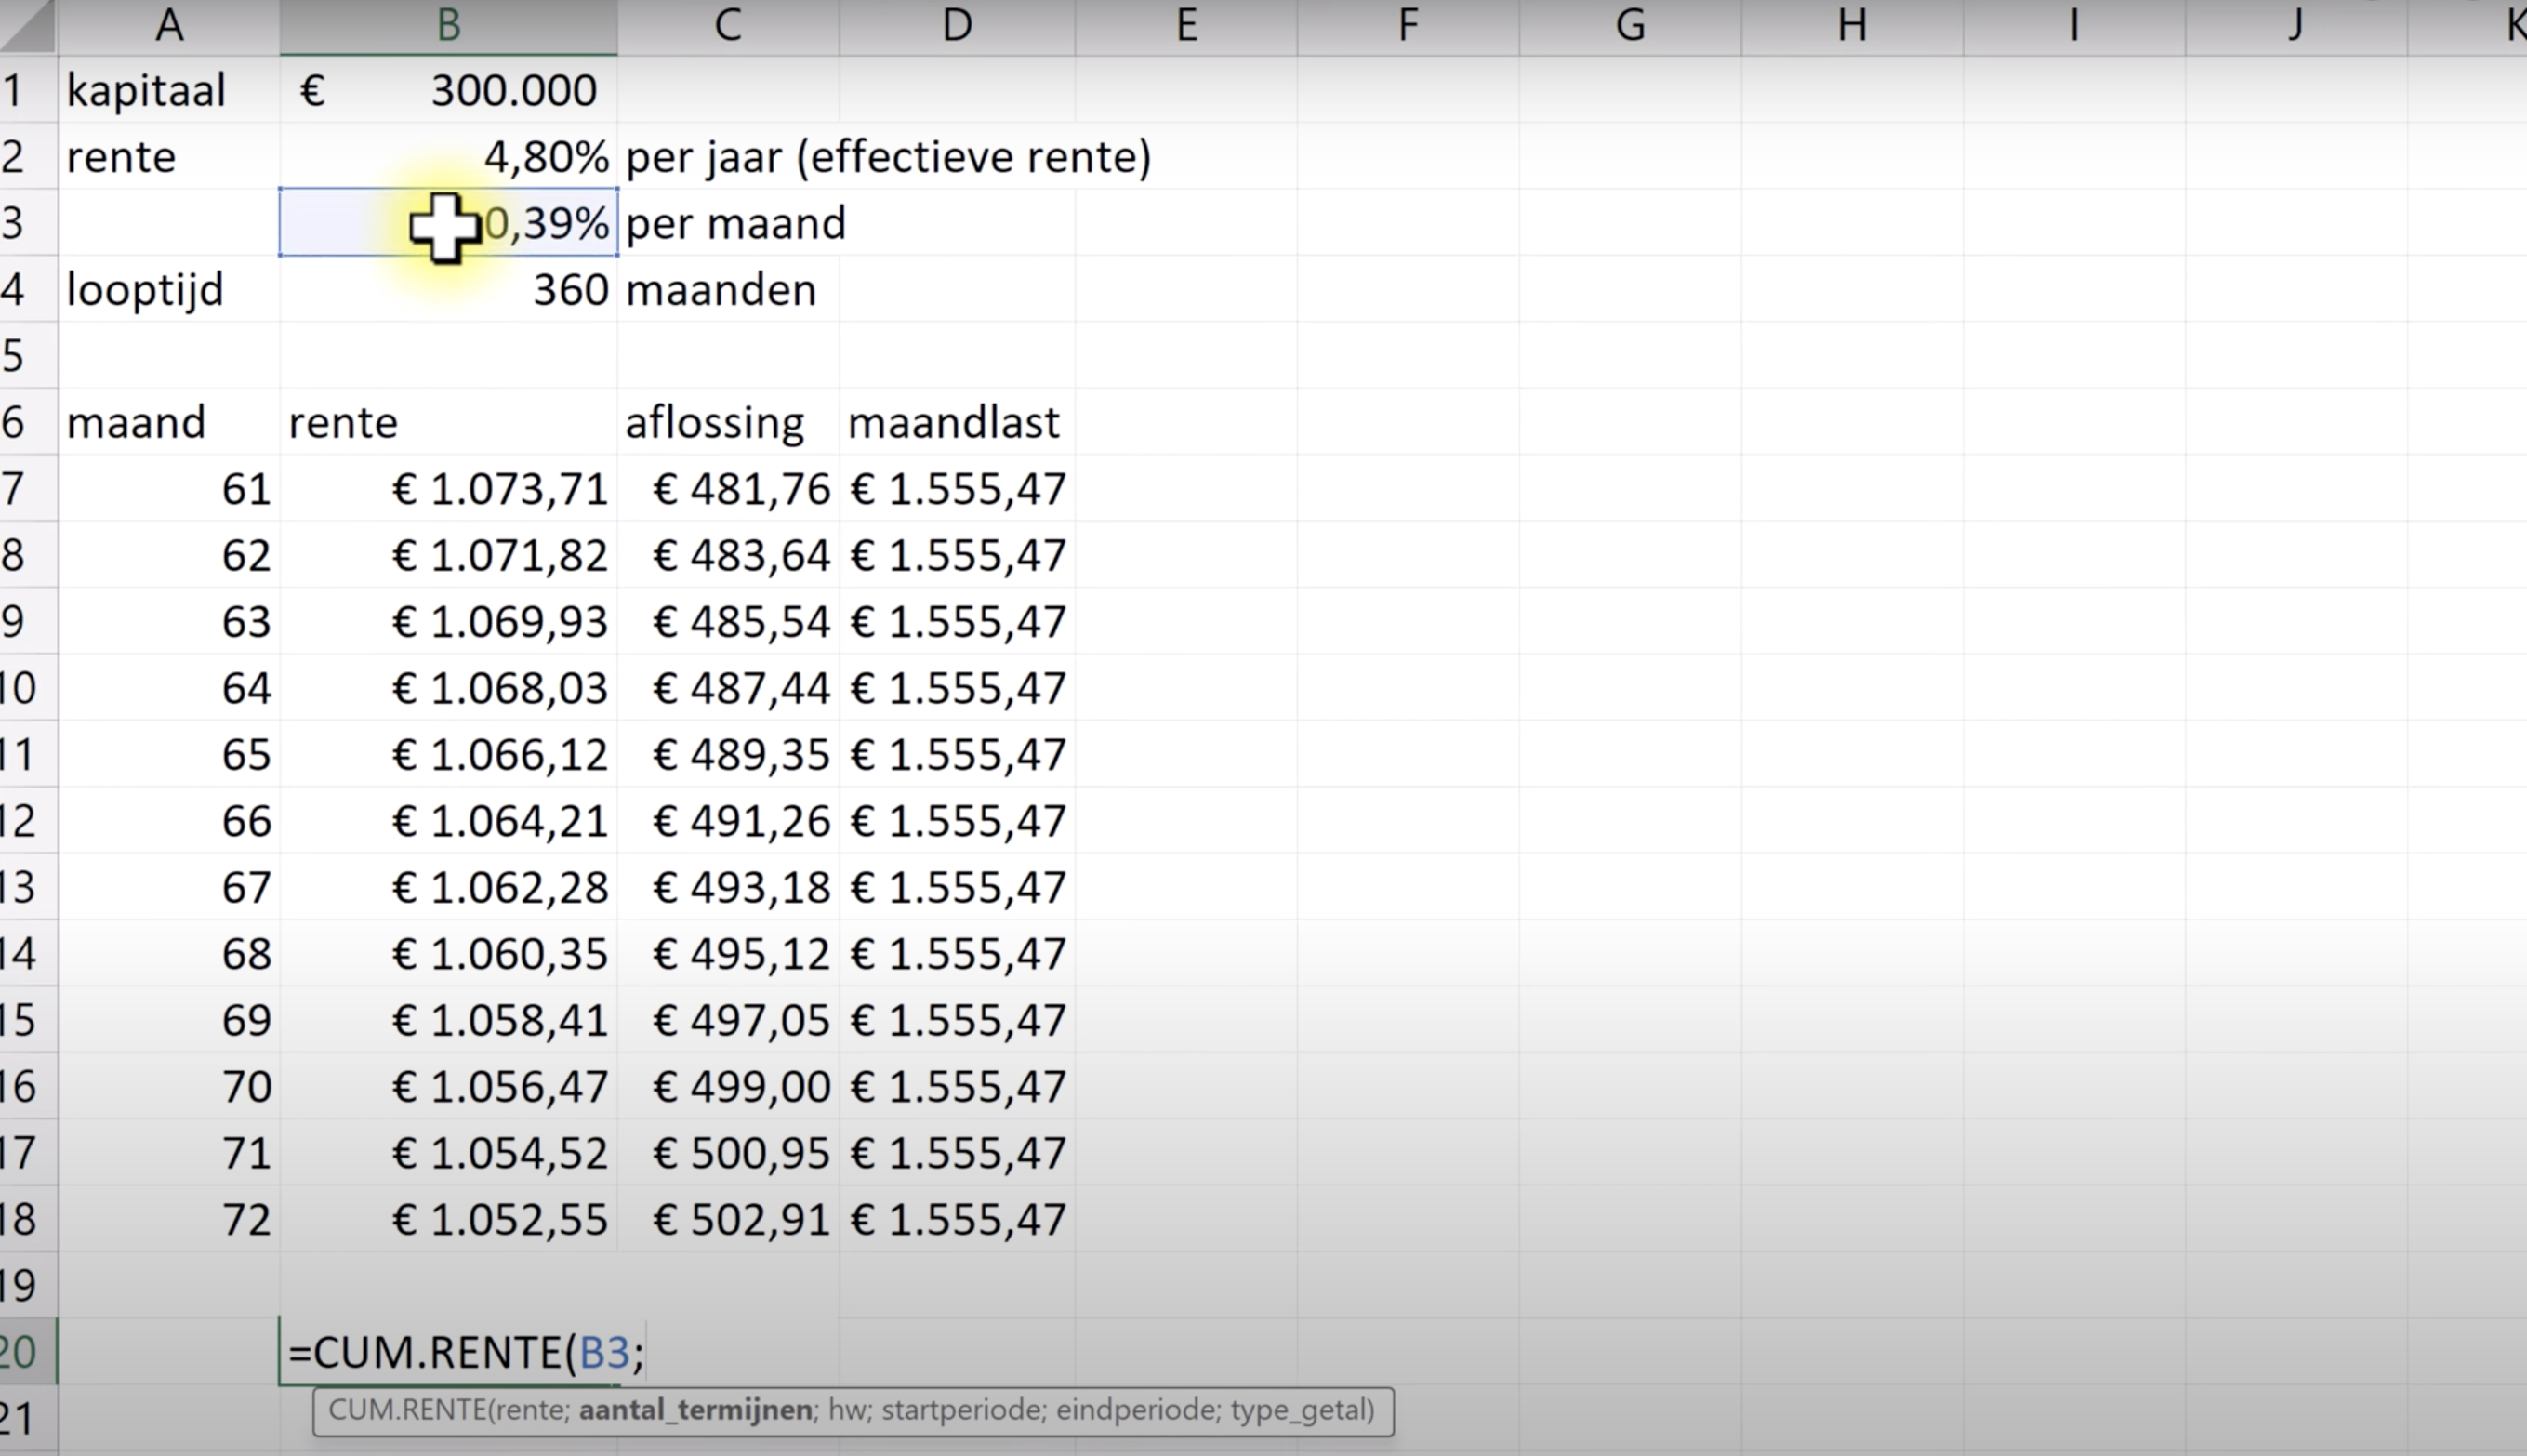The width and height of the screenshot is (2527, 1456).
Task: Click the select-all corner triangle
Action: 28,26
